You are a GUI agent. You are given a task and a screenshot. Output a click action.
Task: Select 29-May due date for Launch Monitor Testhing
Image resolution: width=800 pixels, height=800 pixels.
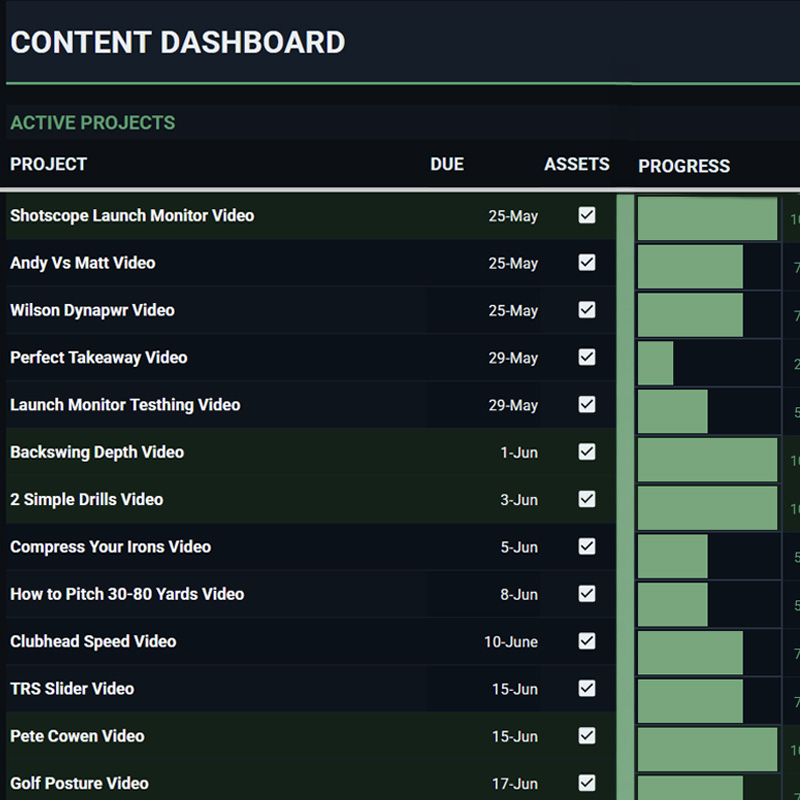pyautogui.click(x=513, y=406)
